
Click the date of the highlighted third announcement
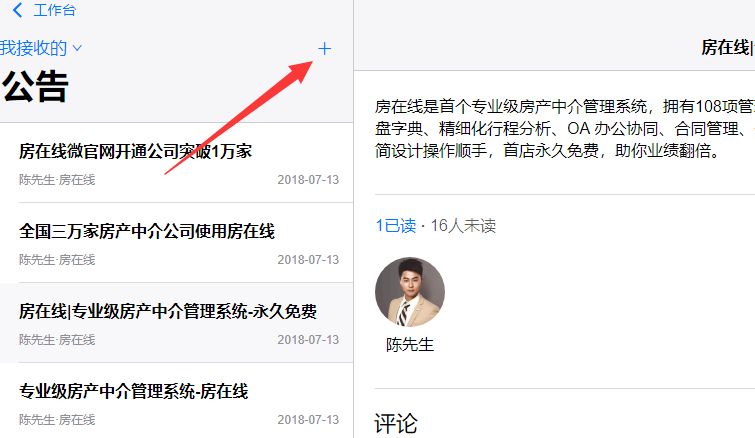click(x=308, y=339)
